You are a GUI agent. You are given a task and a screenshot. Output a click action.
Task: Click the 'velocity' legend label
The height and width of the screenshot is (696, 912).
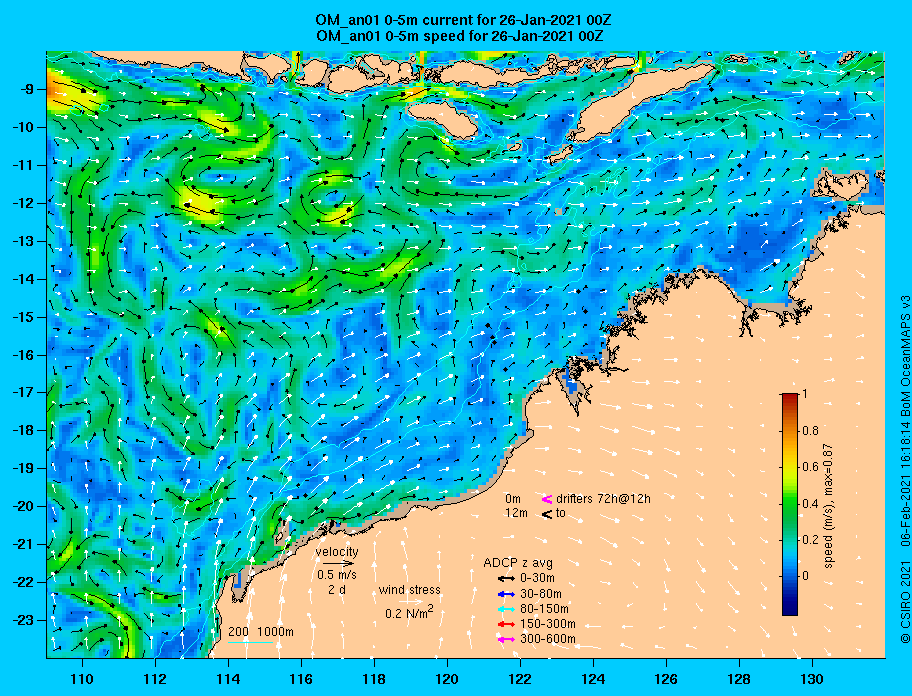(x=337, y=552)
